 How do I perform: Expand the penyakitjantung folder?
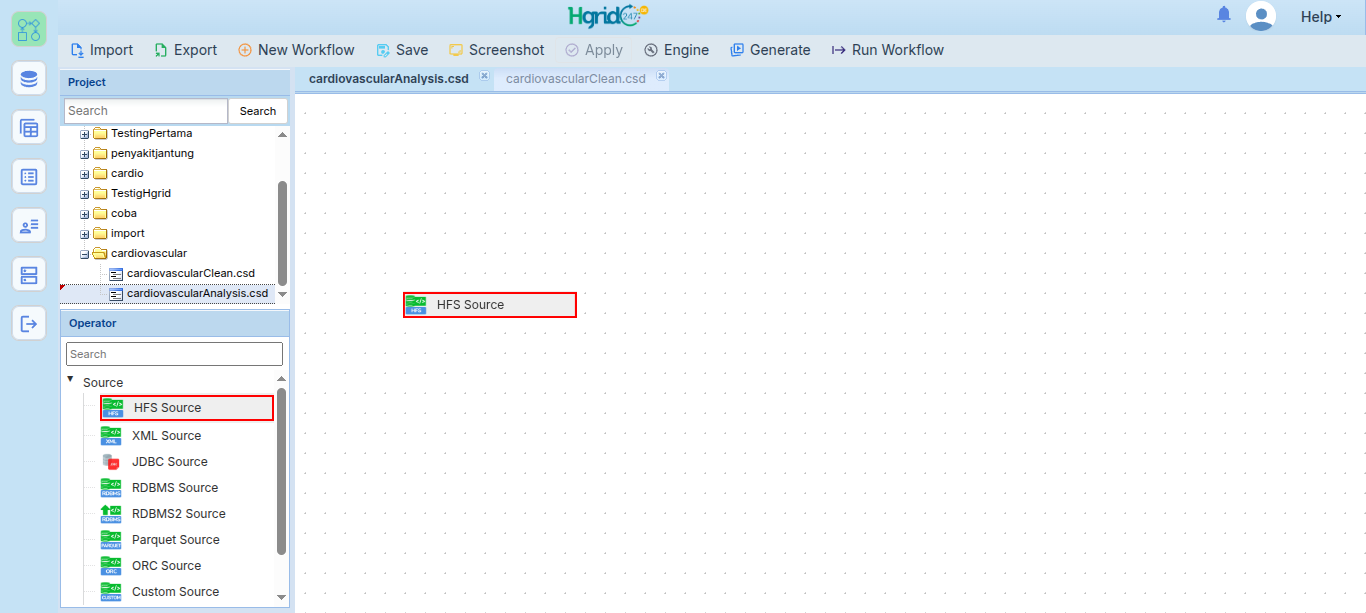(85, 154)
